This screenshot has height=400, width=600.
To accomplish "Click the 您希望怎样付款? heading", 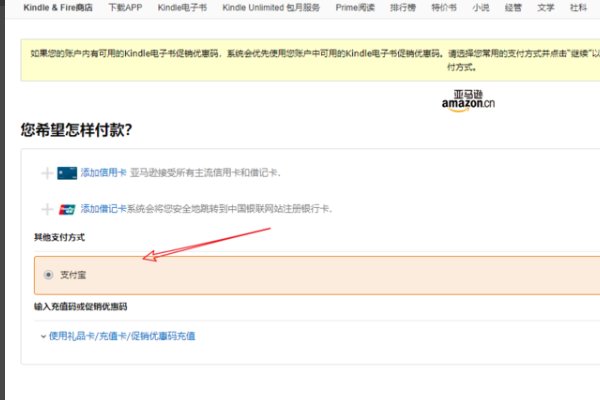I will click(76, 130).
